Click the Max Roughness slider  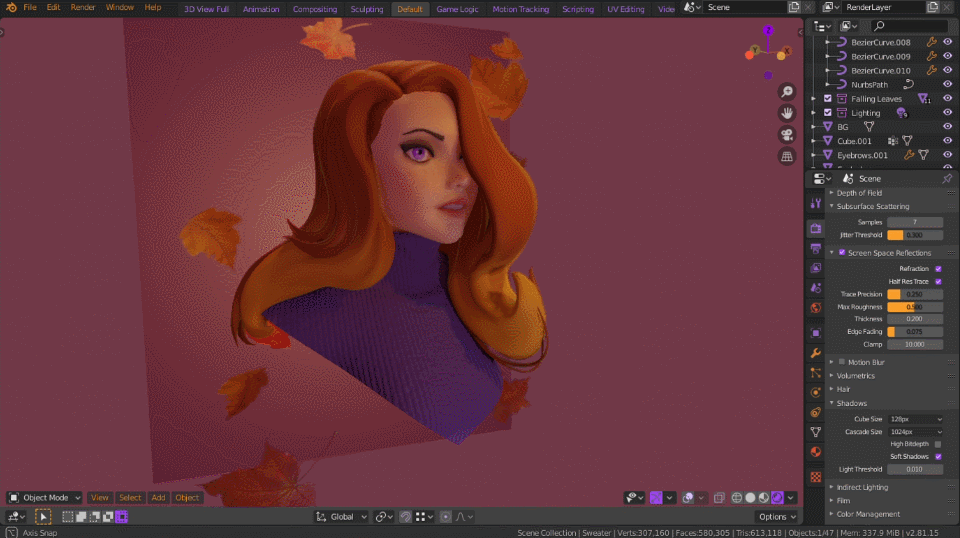click(x=915, y=307)
